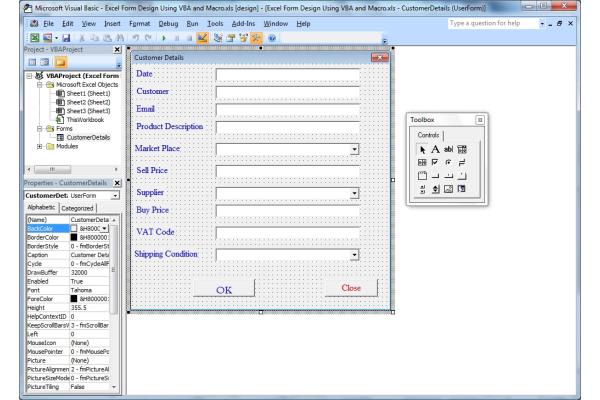
Task: Open the Debug menu
Action: coord(168,24)
